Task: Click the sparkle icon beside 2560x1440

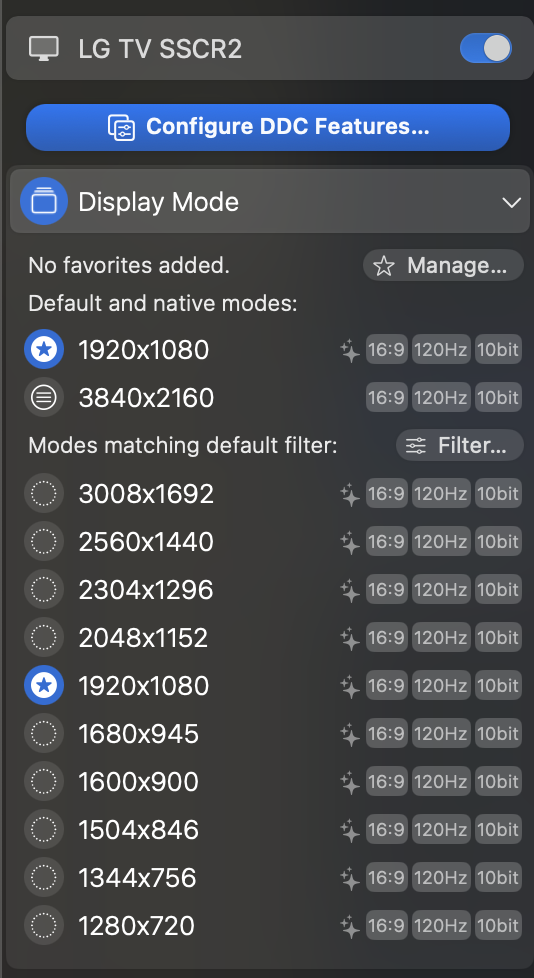Action: pyautogui.click(x=351, y=542)
